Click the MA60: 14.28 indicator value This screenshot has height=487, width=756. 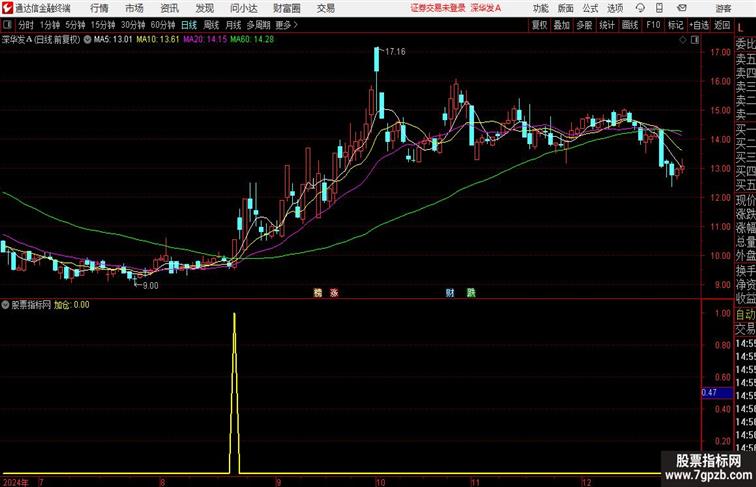(x=252, y=40)
